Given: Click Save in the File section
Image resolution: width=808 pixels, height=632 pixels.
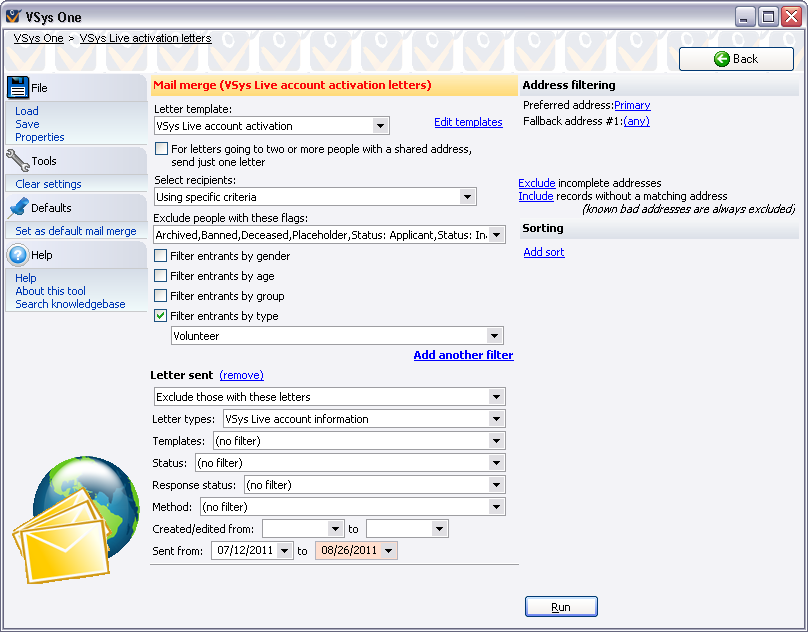Looking at the screenshot, I should [x=27, y=124].
